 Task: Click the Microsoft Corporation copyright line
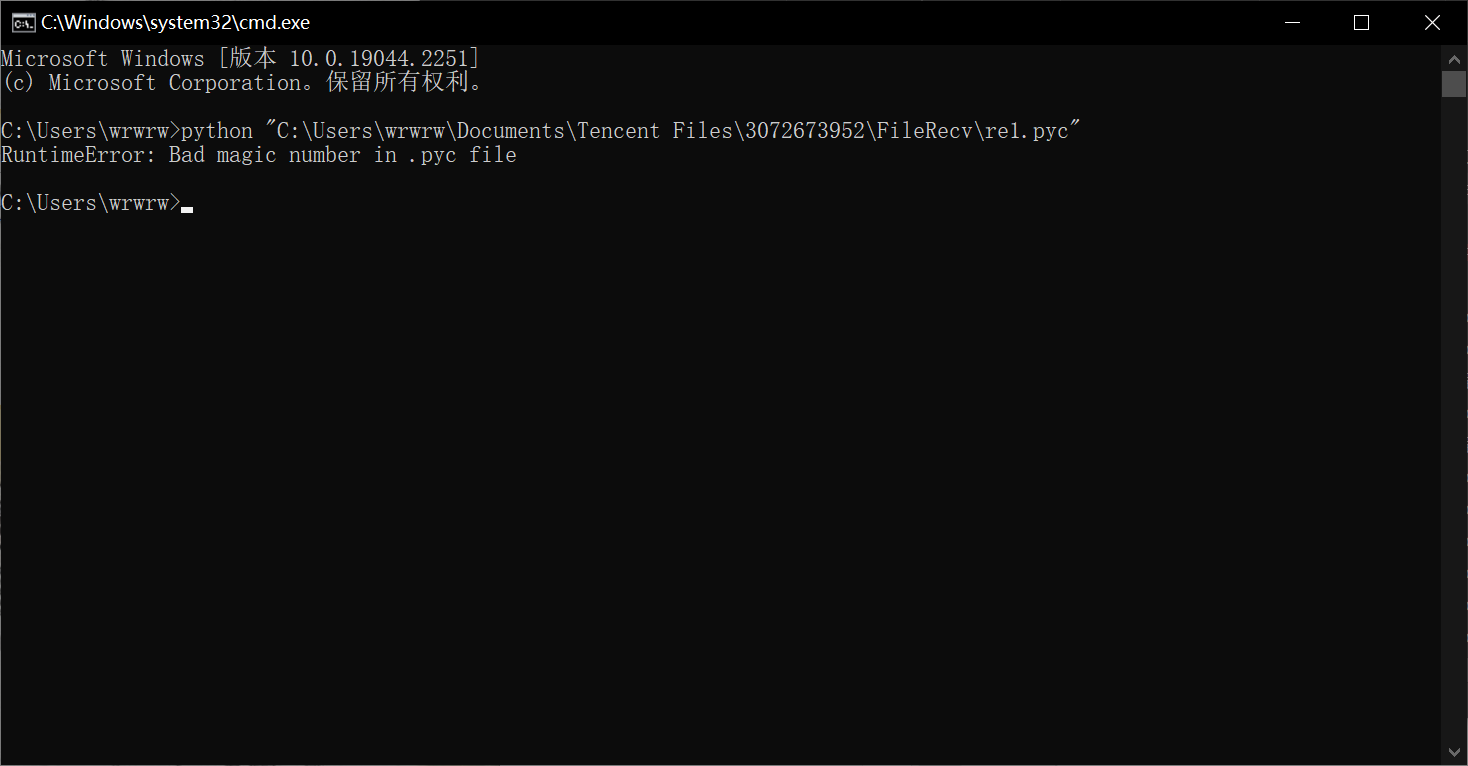point(242,83)
